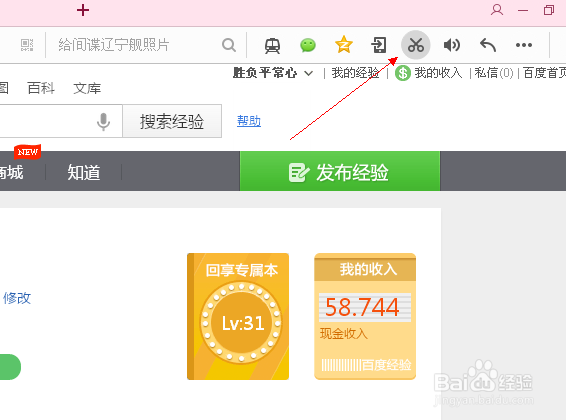Click the 搜索经验 button

point(172,121)
